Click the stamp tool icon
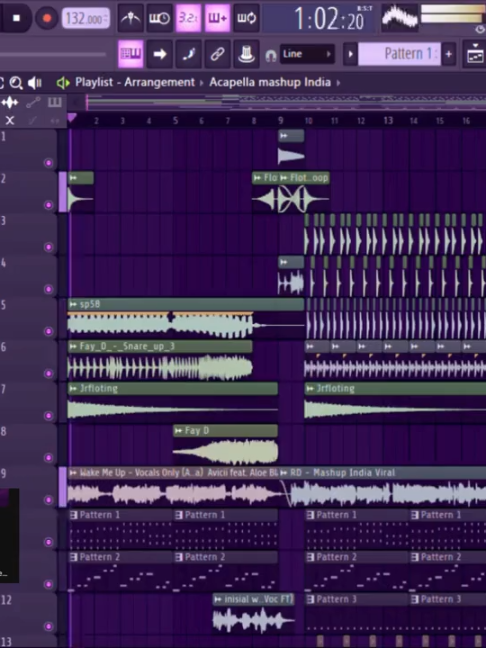486x648 pixels. (x=246, y=54)
